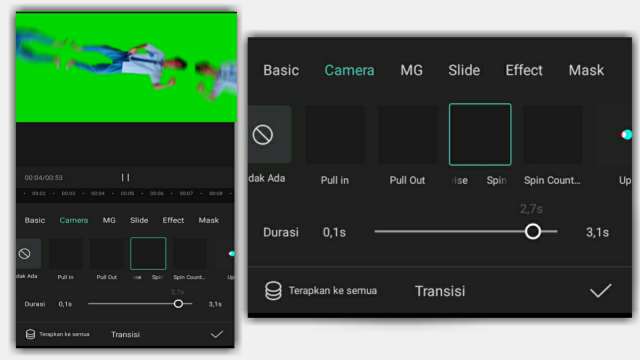Select the highlighted Spin thumbnail in the phone screenshot
640x360 pixels.
pos(148,253)
